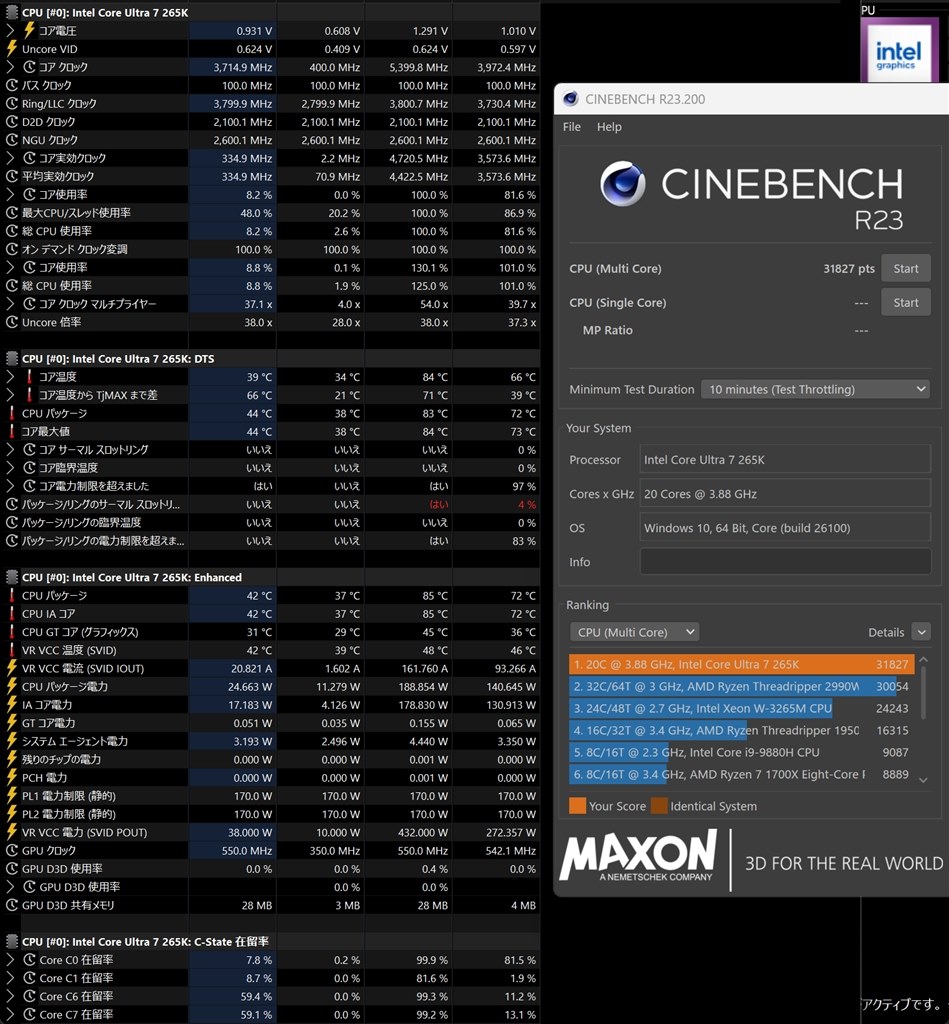This screenshot has width=949, height=1024.
Task: Click the lightning icon beside PL1 電力制限 (静的)
Action: (x=12, y=796)
